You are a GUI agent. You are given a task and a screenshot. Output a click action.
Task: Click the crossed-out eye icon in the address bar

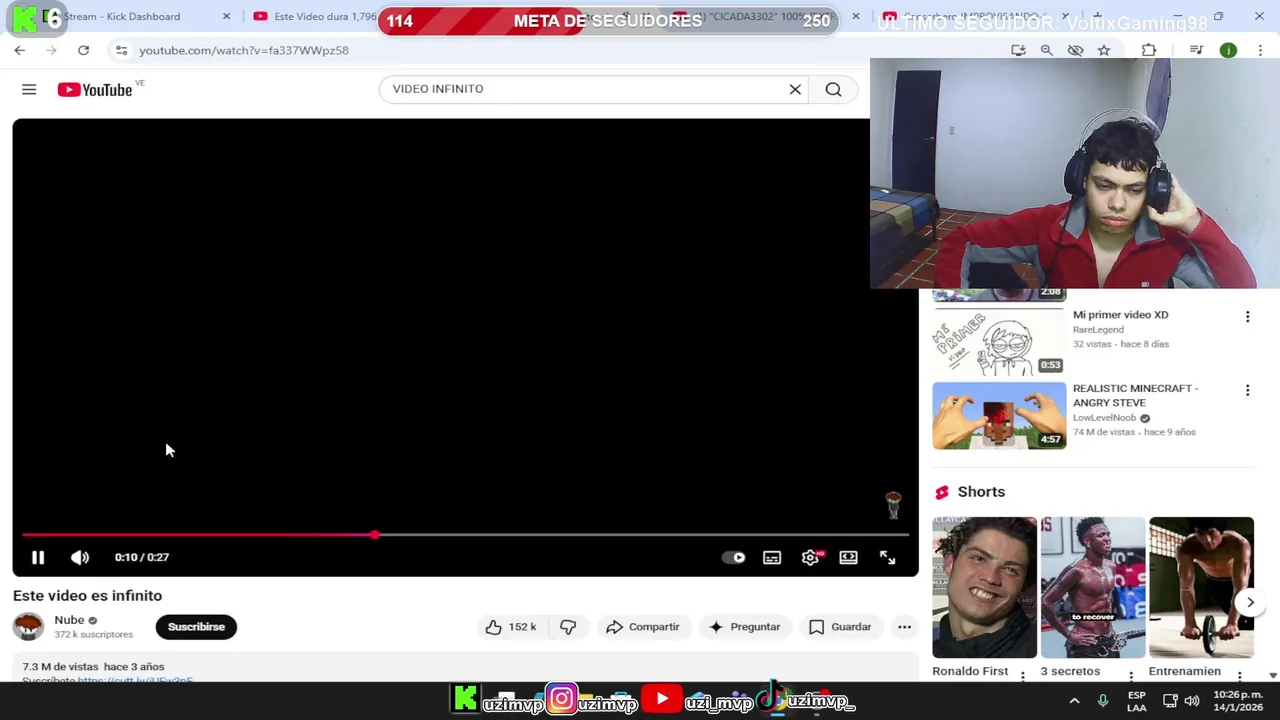1075,50
